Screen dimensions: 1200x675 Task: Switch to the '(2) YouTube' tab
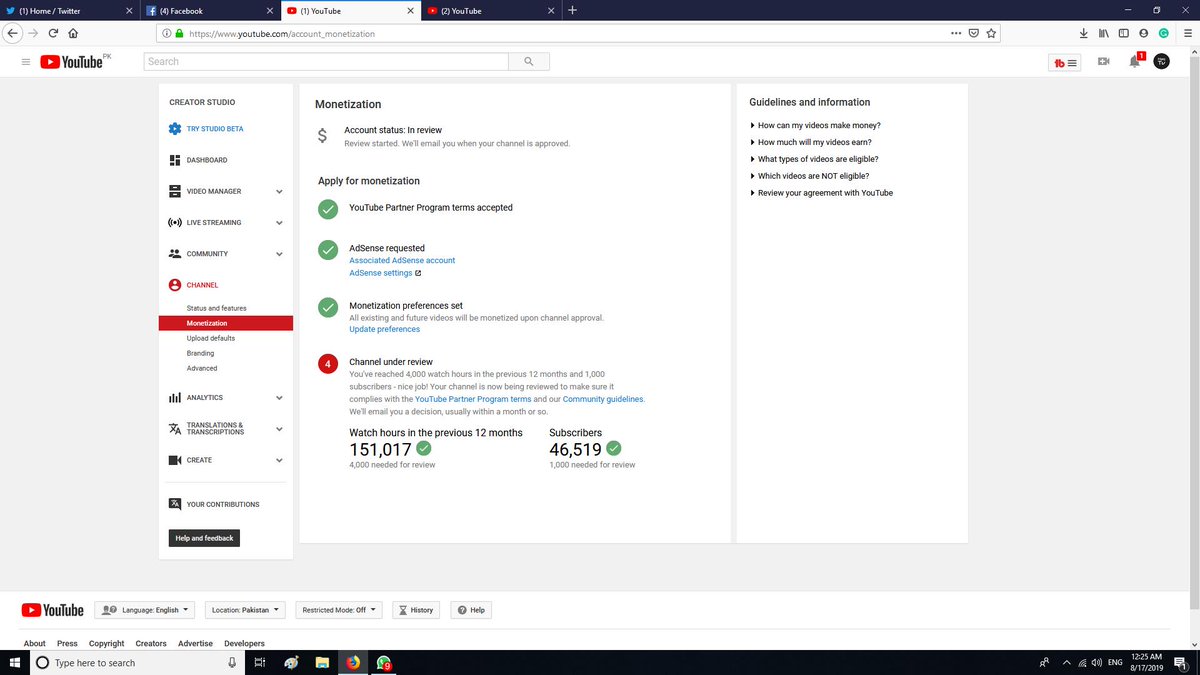(x=490, y=10)
